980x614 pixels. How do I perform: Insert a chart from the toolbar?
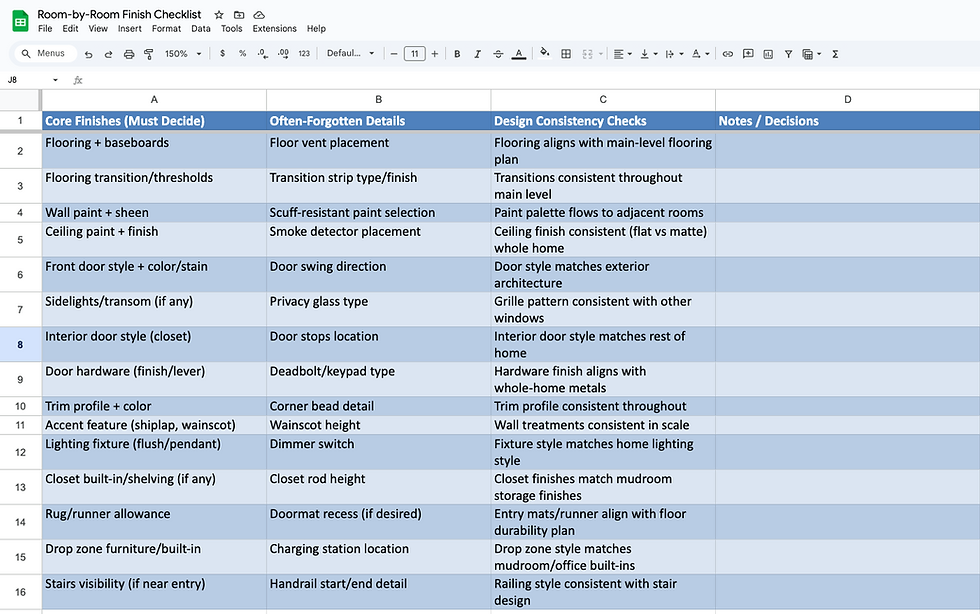pos(768,54)
